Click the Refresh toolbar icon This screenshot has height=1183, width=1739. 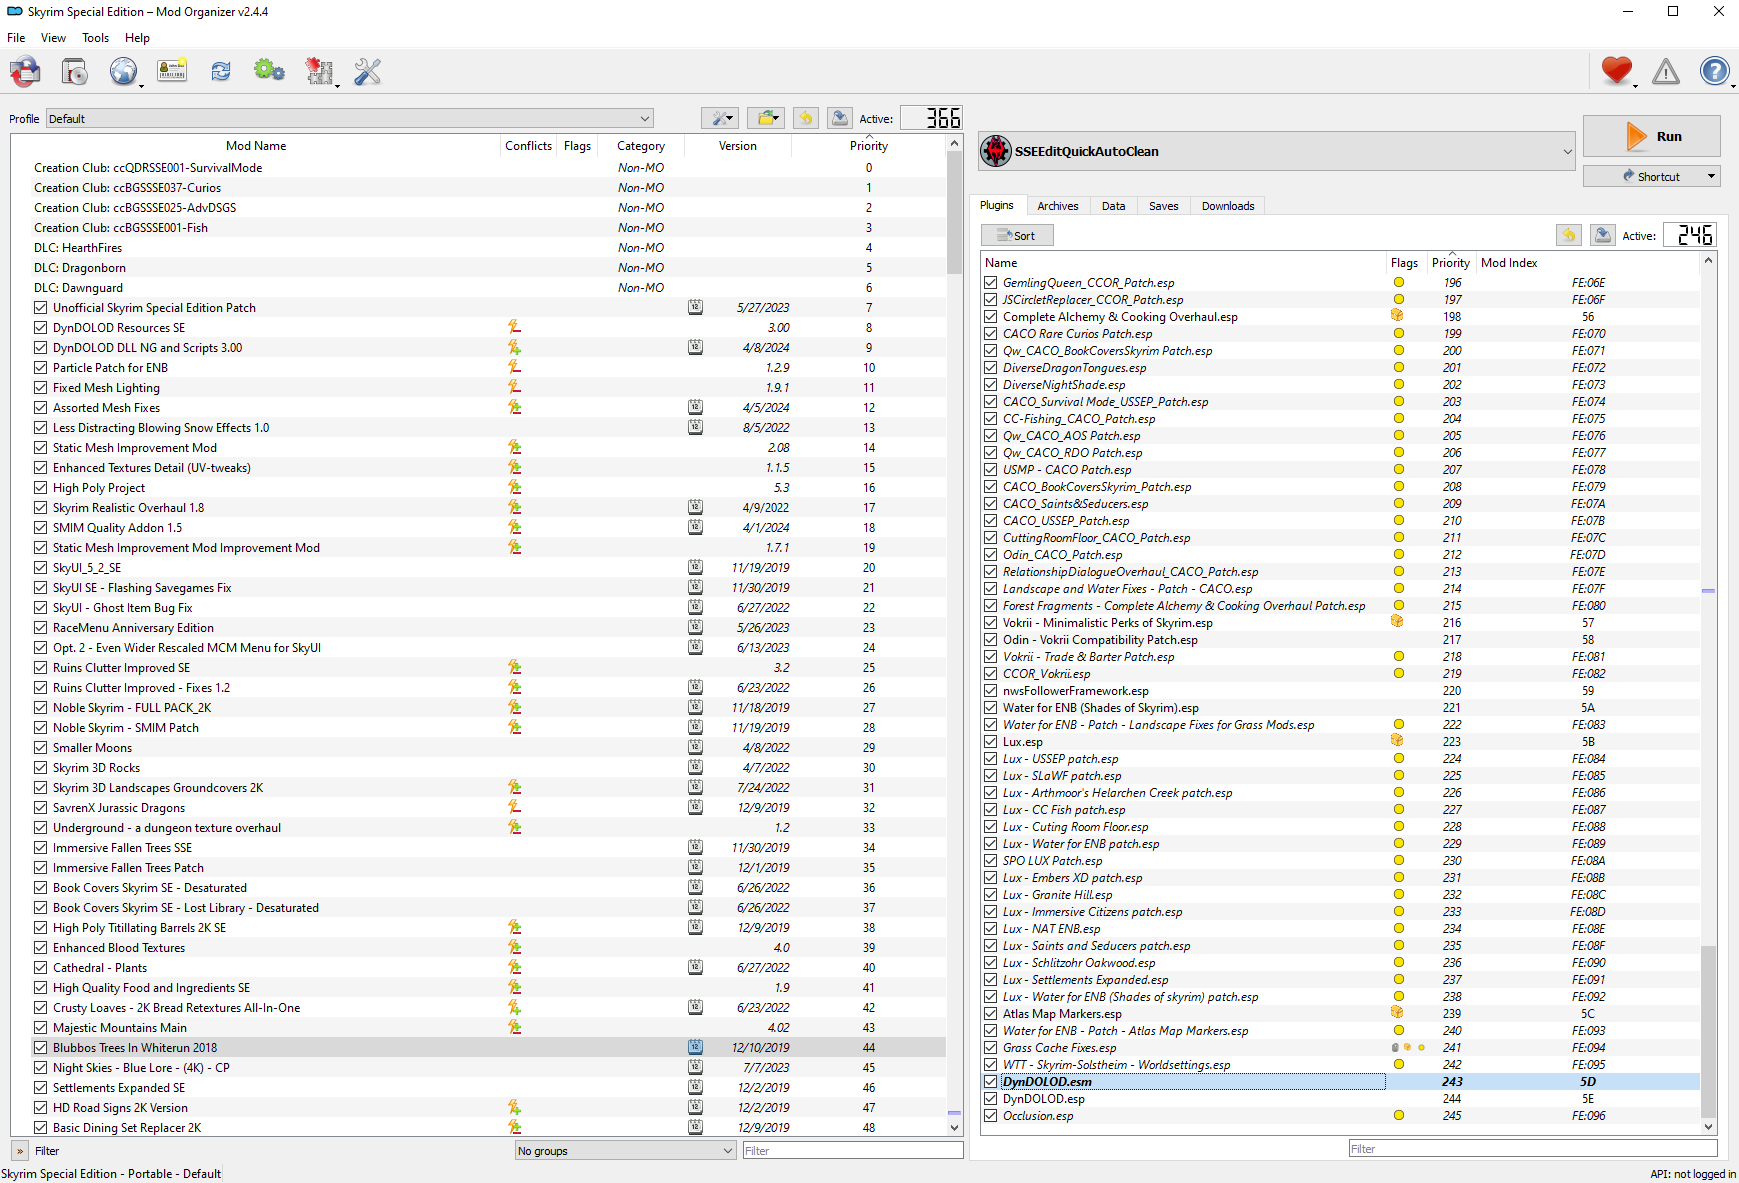tap(221, 72)
